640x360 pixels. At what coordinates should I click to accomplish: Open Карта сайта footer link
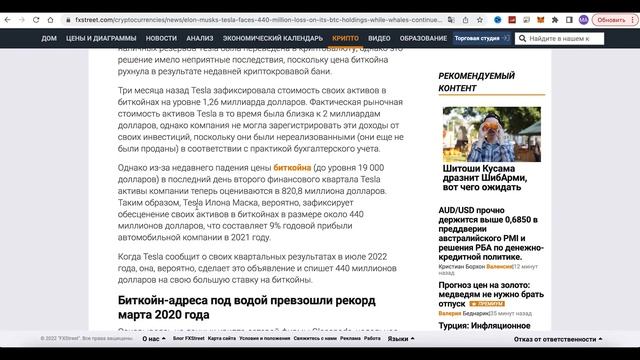[x=222, y=338]
